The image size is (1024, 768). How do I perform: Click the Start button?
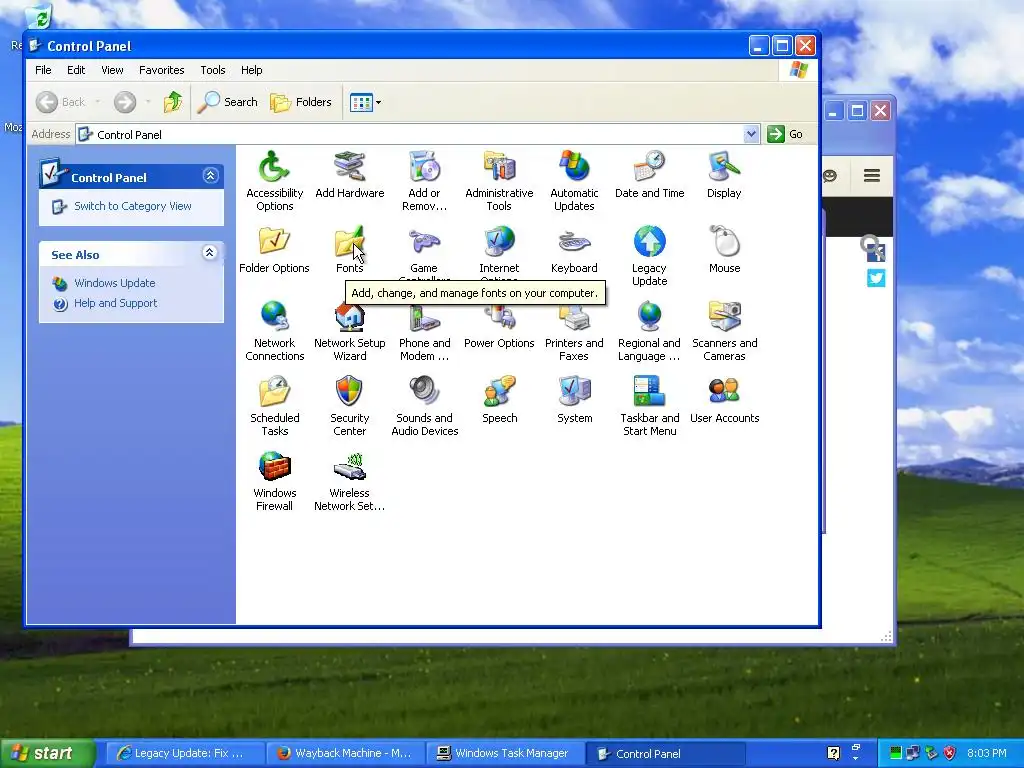47,753
